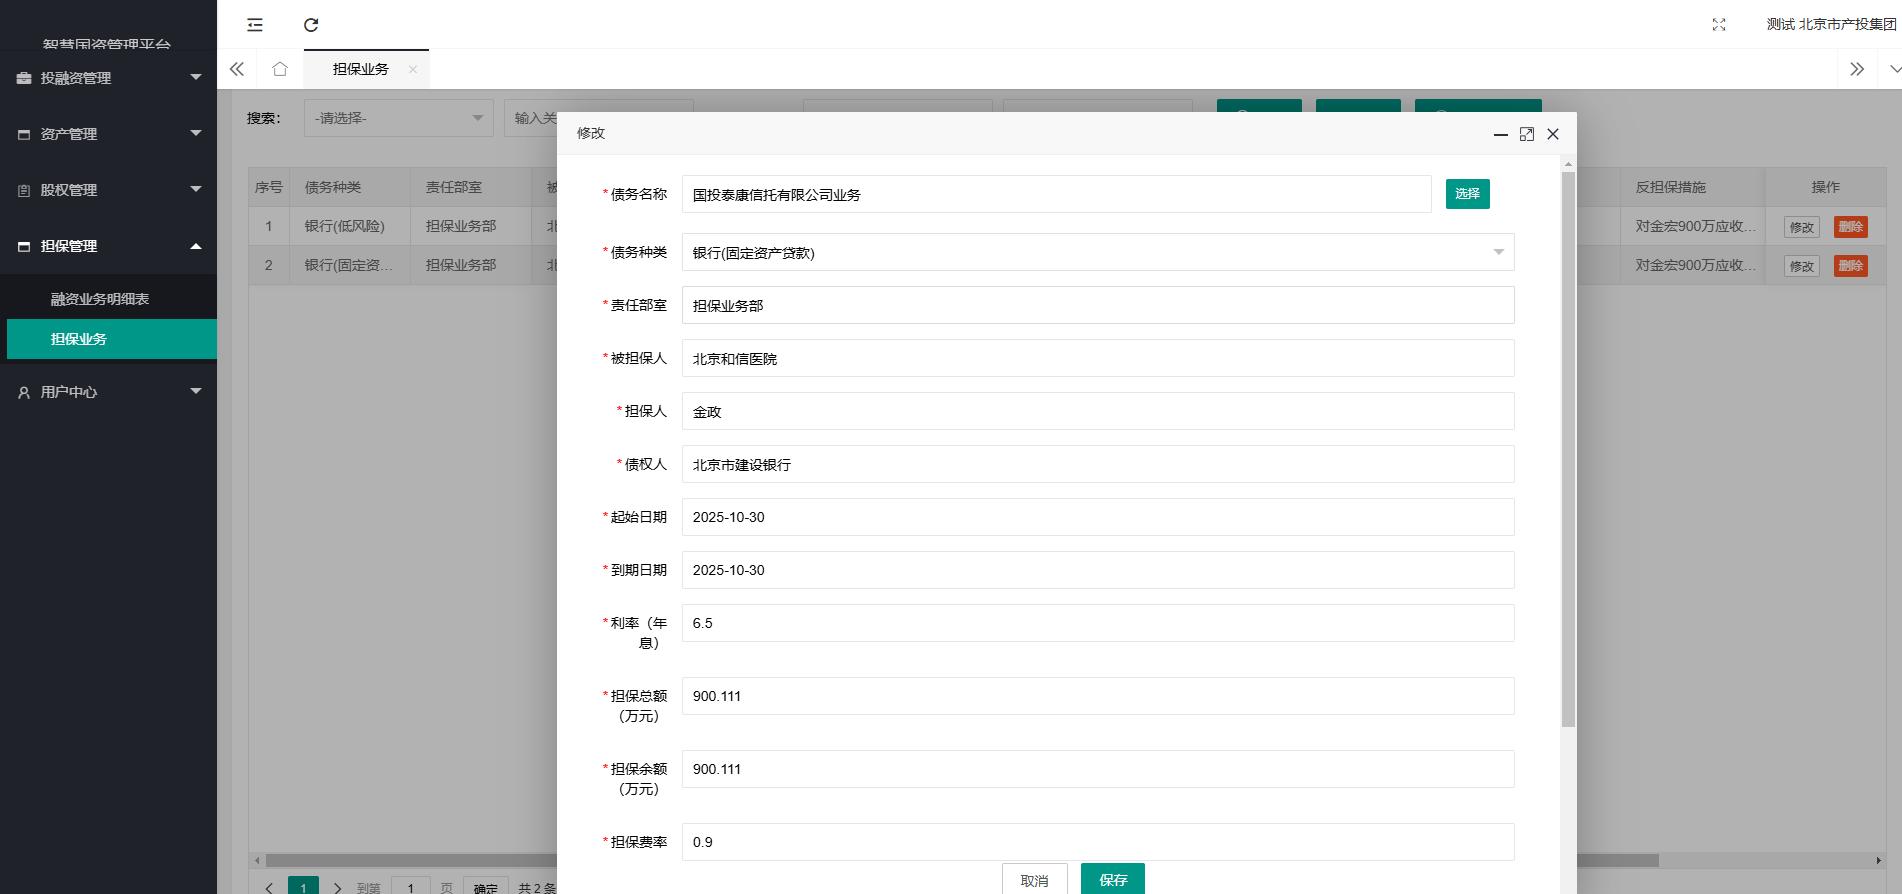Click the 被担保人 input field
The image size is (1902, 894).
tap(1097, 358)
